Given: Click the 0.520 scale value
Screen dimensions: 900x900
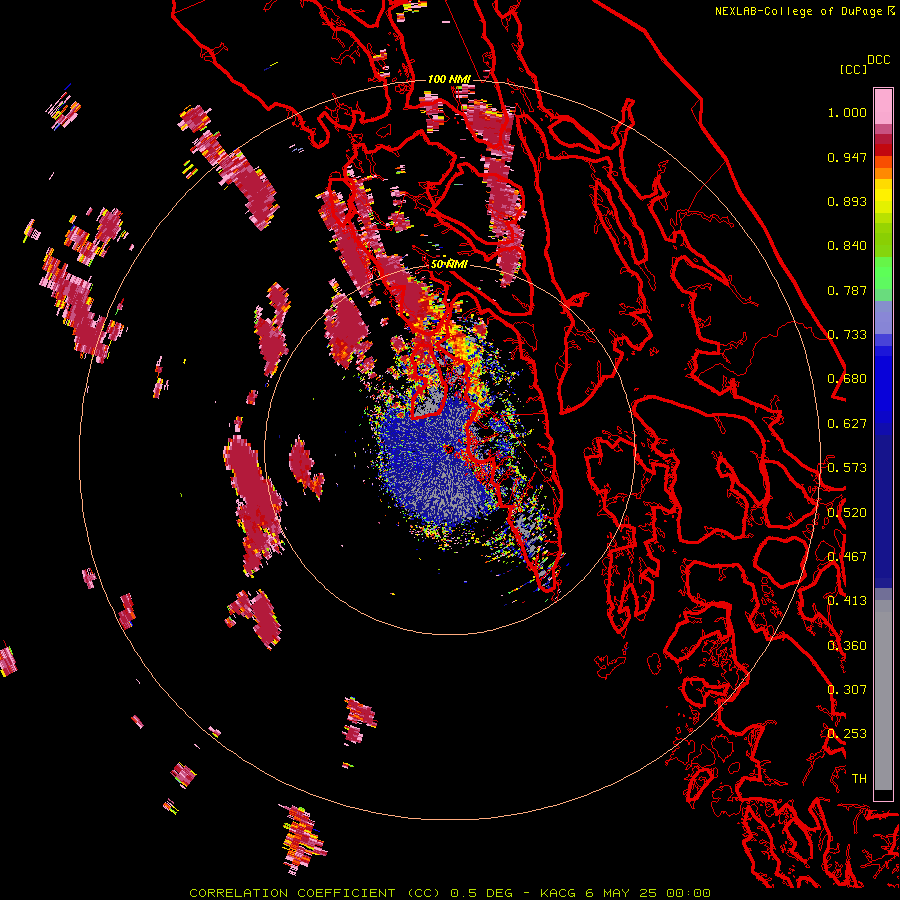Looking at the screenshot, I should tap(847, 513).
